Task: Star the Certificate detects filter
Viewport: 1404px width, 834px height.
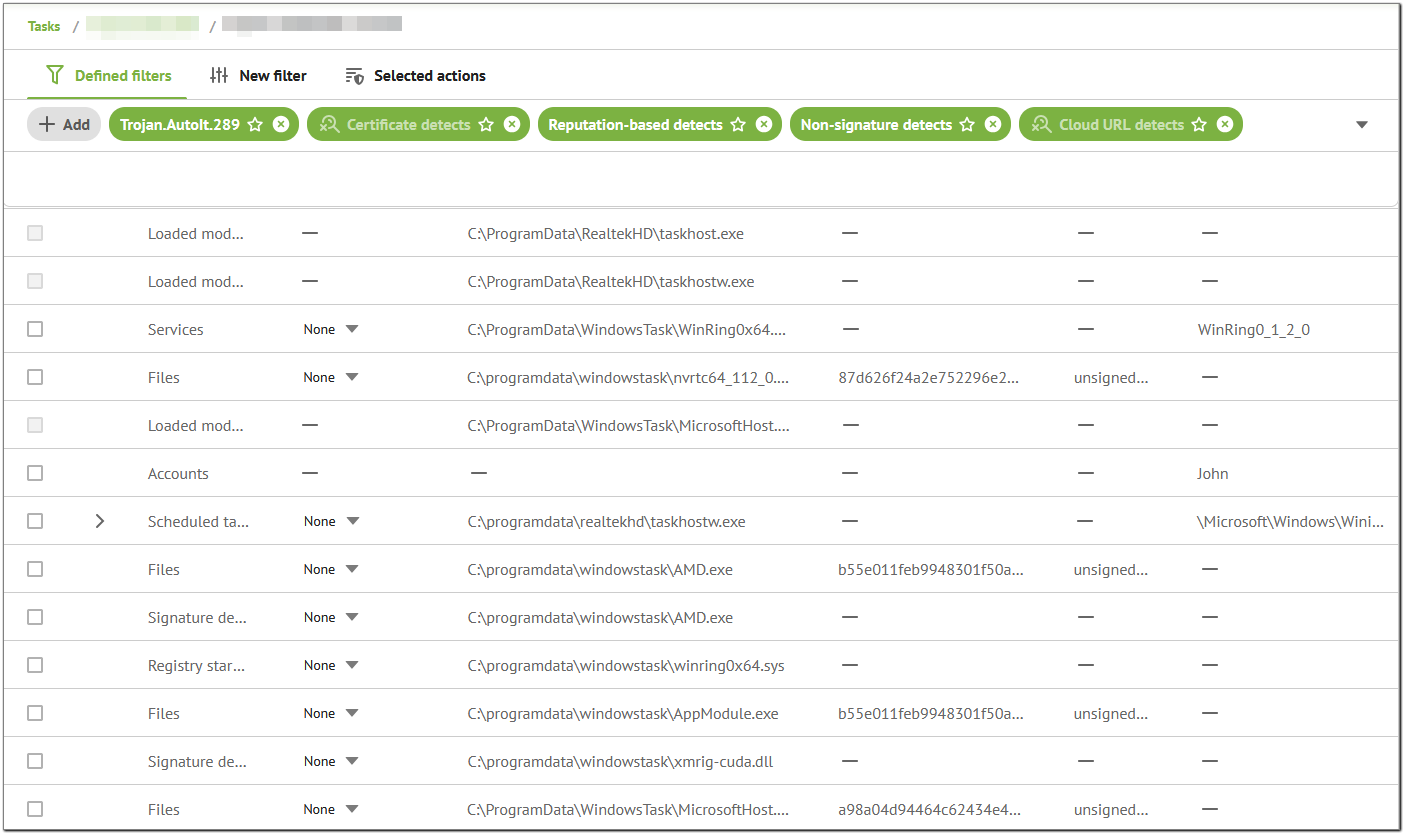Action: pos(486,125)
